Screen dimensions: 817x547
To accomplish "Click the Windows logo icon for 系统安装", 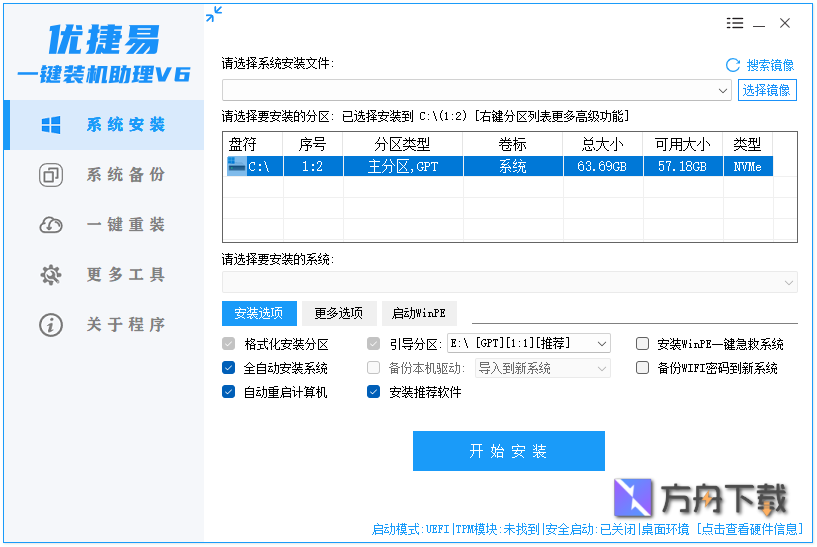I will [51, 125].
